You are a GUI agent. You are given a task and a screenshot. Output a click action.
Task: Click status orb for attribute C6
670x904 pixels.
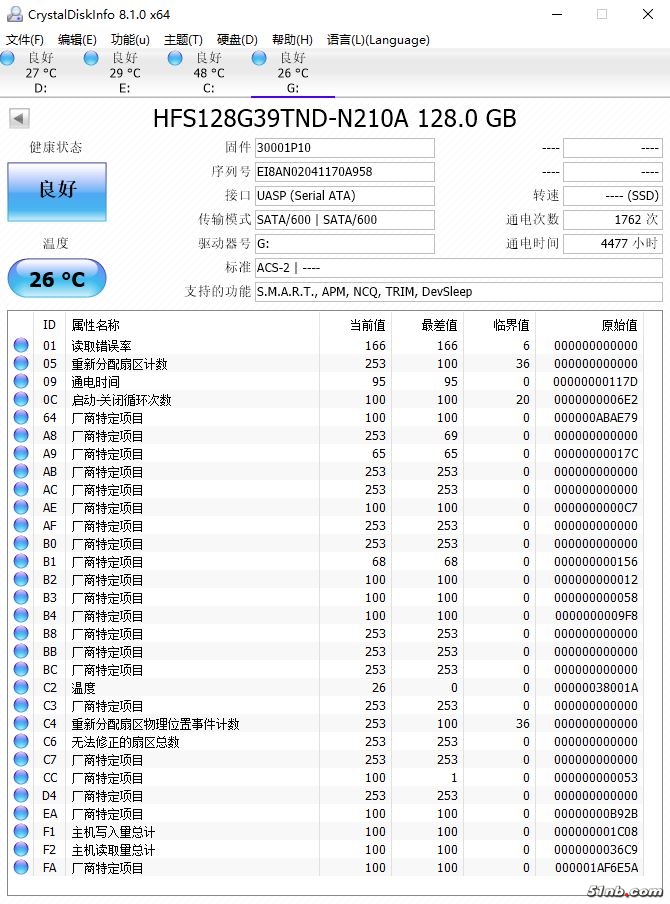point(21,741)
